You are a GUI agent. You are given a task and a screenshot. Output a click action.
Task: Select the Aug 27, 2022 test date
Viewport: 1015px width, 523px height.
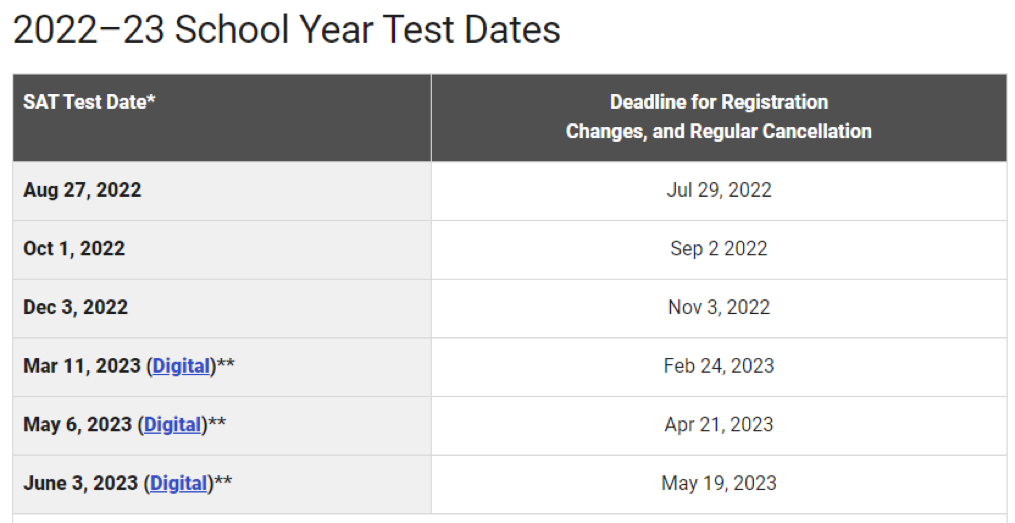pos(82,190)
